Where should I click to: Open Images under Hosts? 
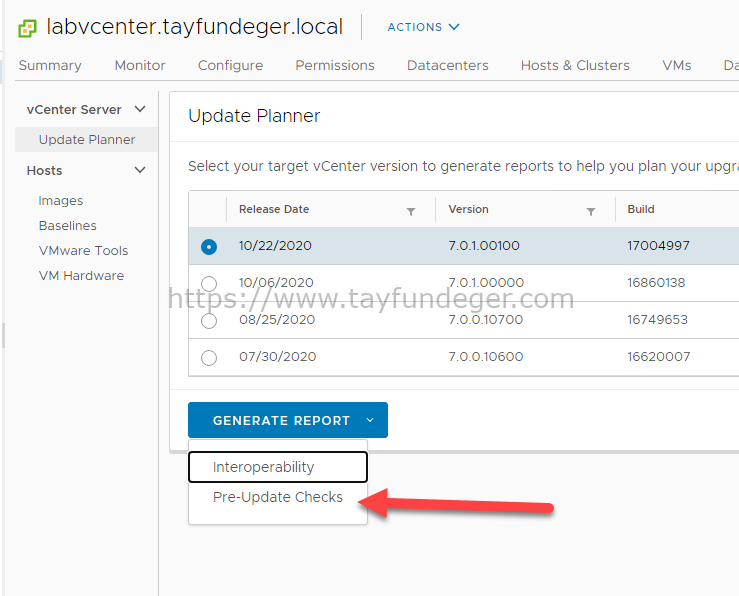(61, 201)
